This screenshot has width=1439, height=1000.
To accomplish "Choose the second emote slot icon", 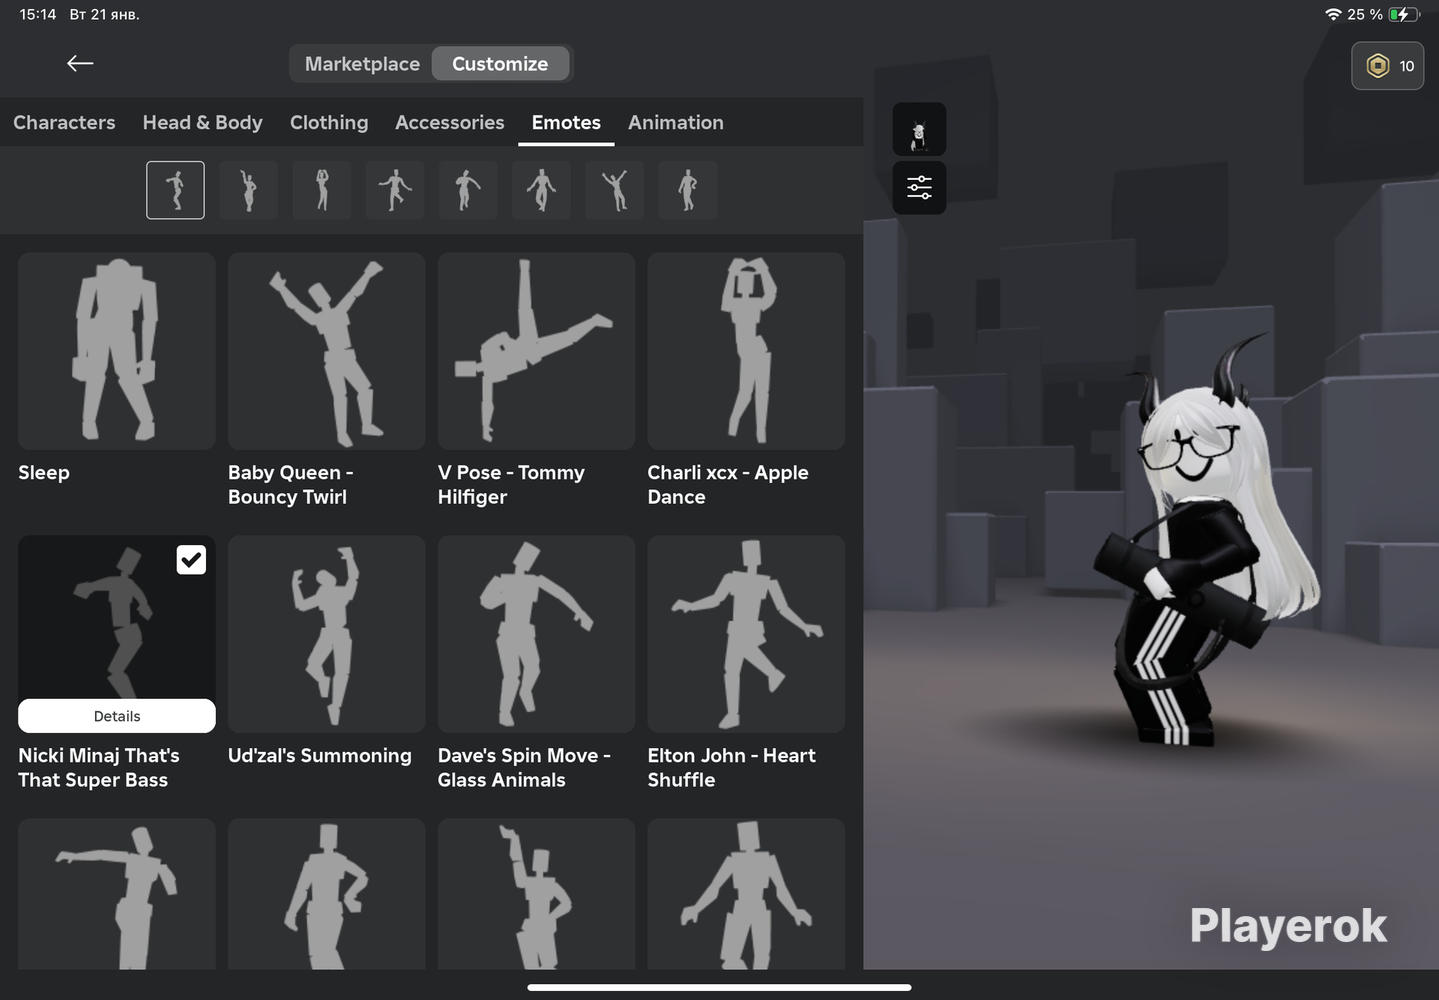I will [249, 190].
